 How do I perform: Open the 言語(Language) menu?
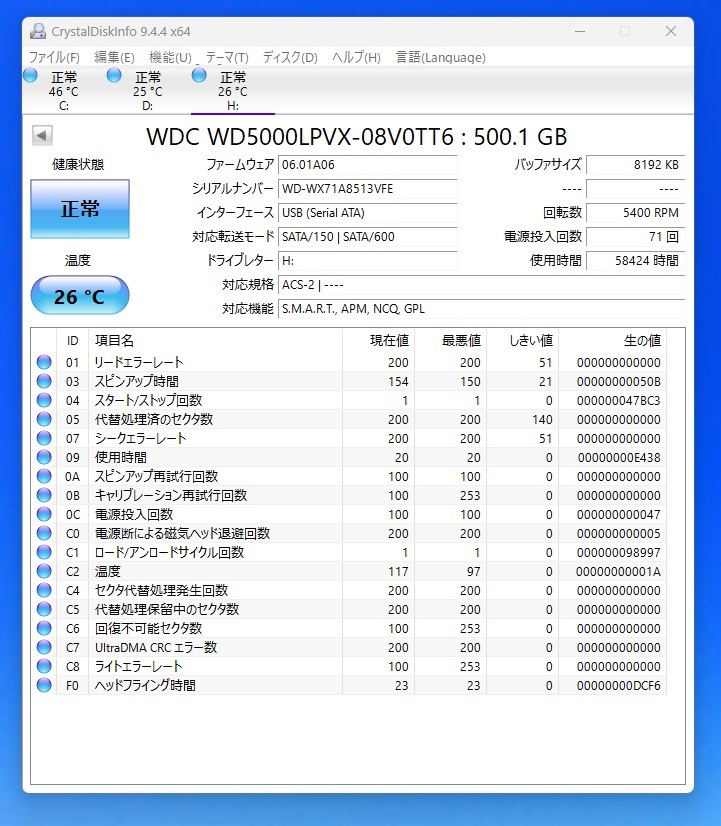pyautogui.click(x=440, y=57)
